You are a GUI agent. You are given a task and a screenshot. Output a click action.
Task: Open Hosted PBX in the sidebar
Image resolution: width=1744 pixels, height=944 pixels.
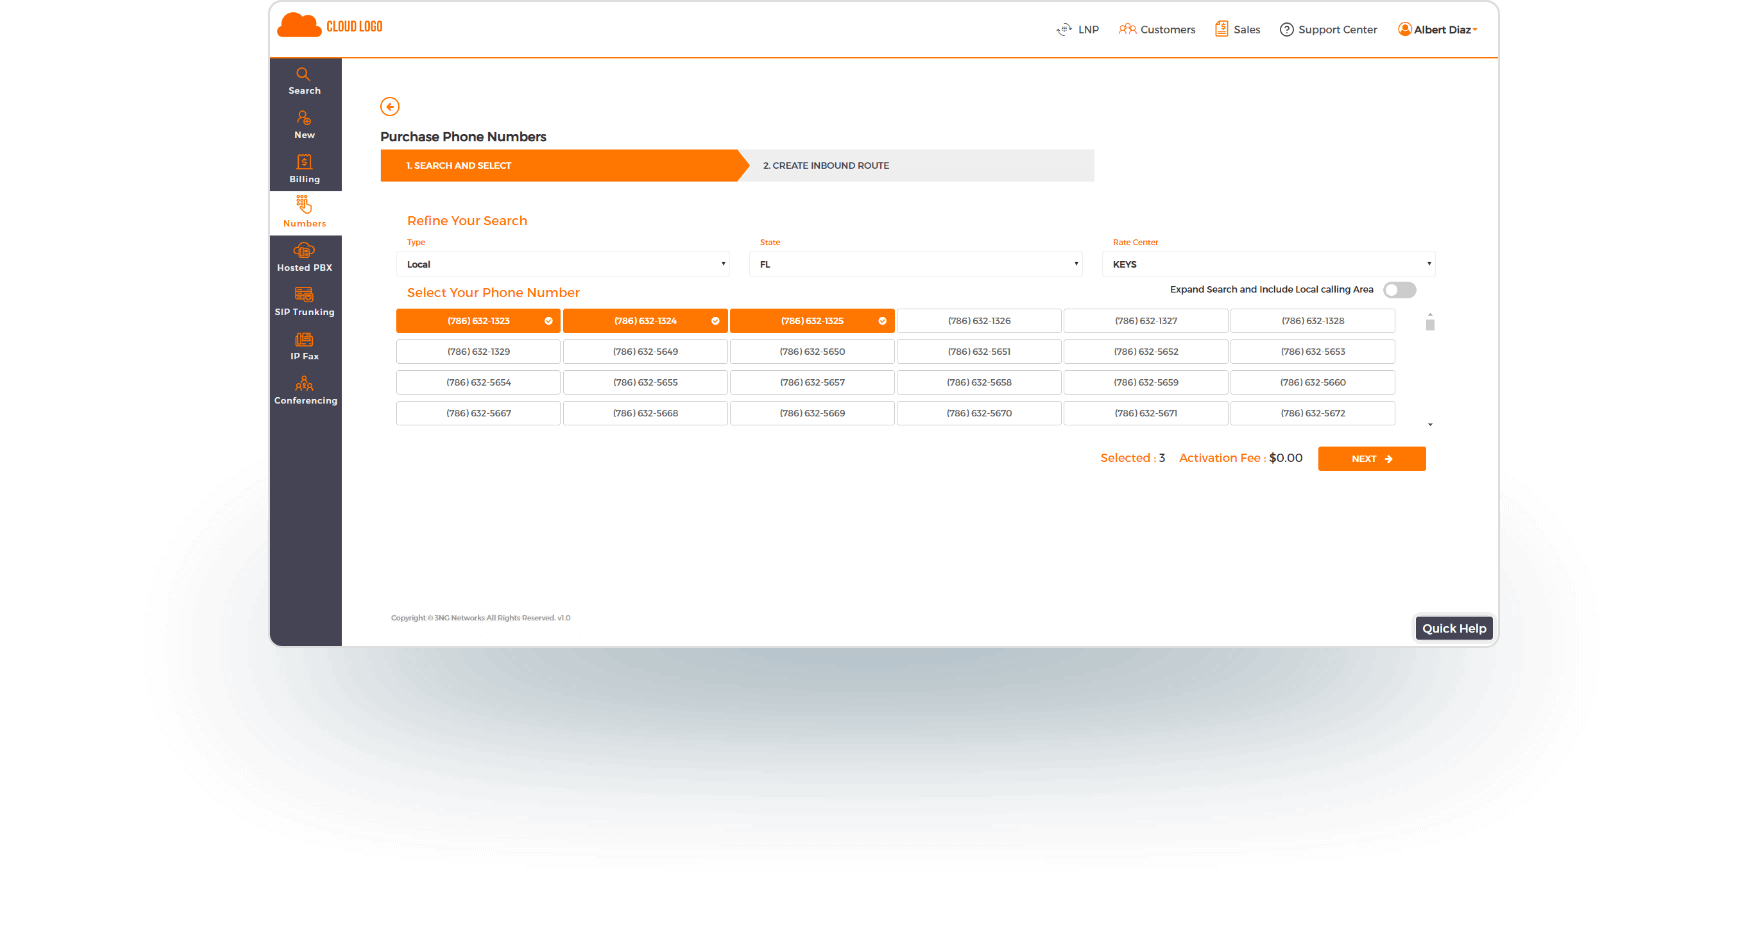[304, 257]
